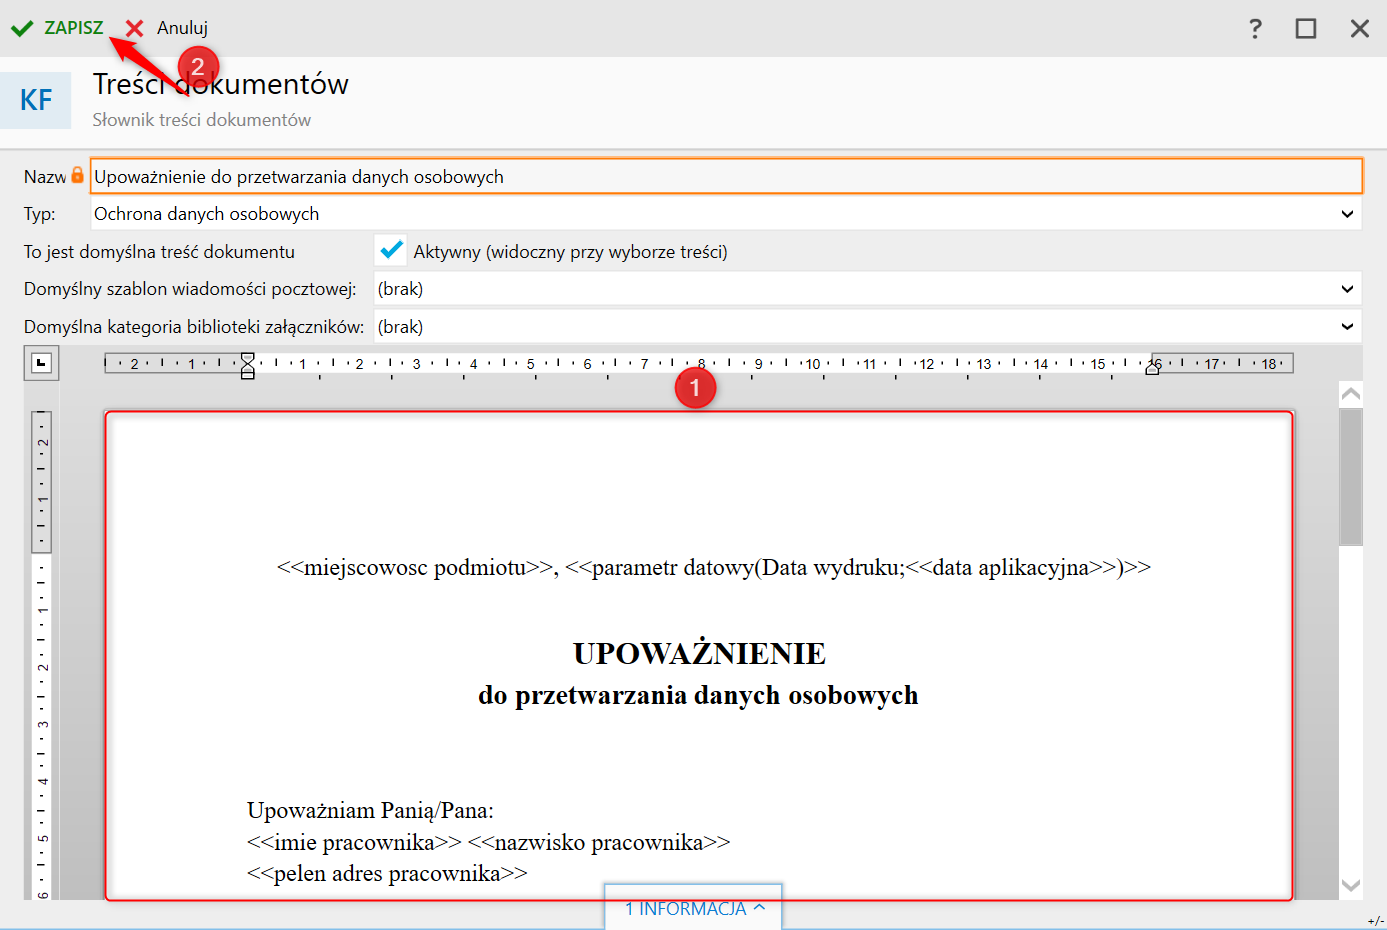Select the left indent marker on ruler
This screenshot has width=1387, height=930.
[248, 365]
